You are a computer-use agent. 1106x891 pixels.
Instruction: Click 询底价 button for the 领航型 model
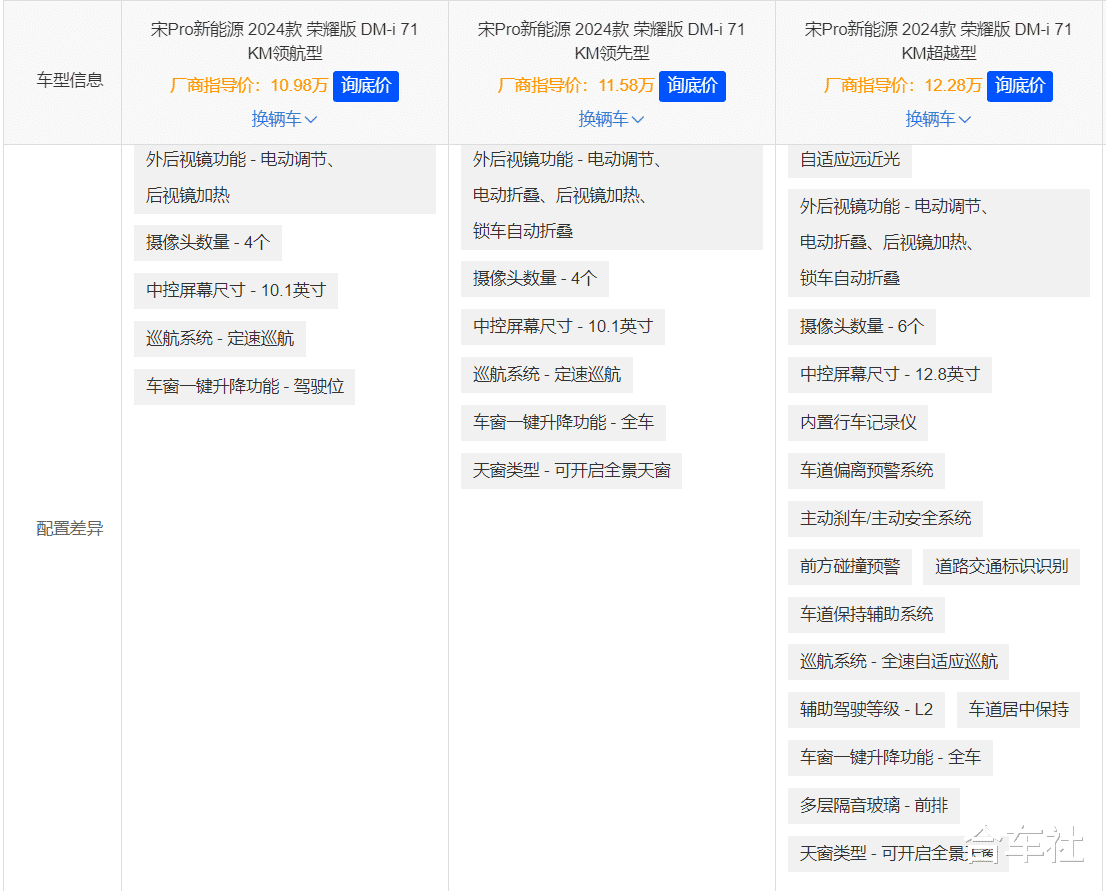pyautogui.click(x=365, y=86)
